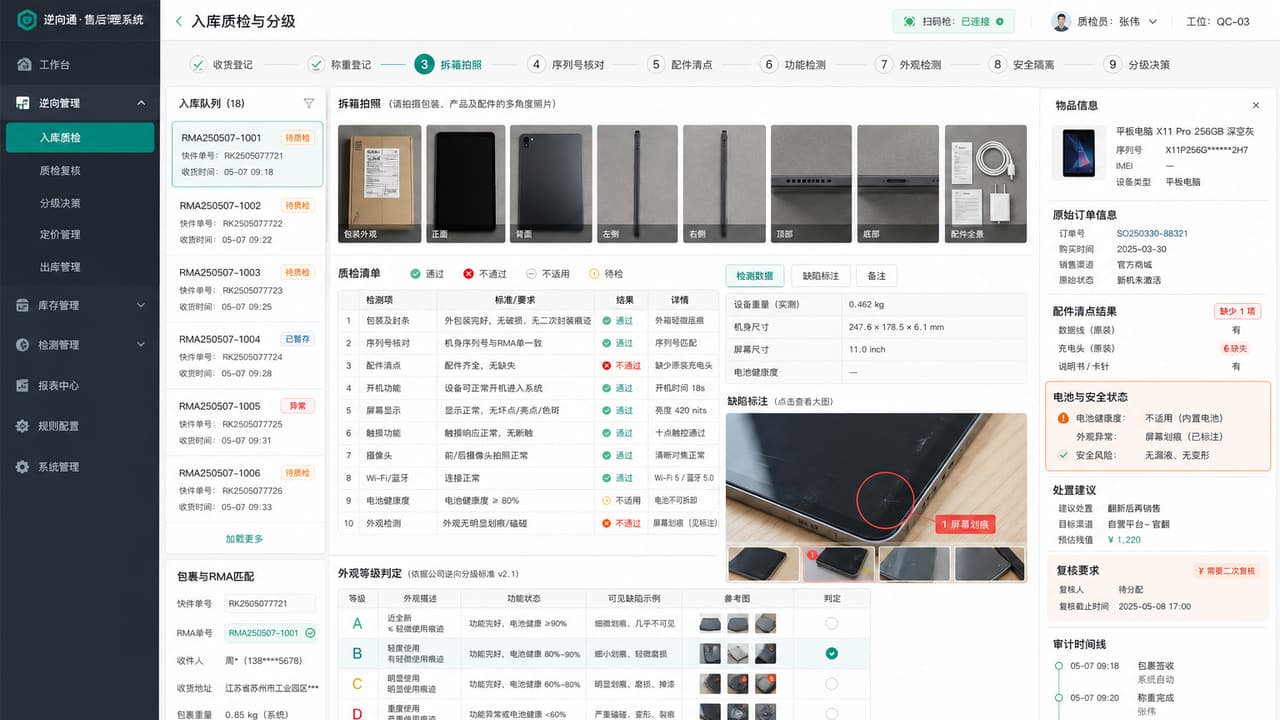Click step 3 拆箱拍照 number circle
The height and width of the screenshot is (720, 1280).
click(424, 64)
